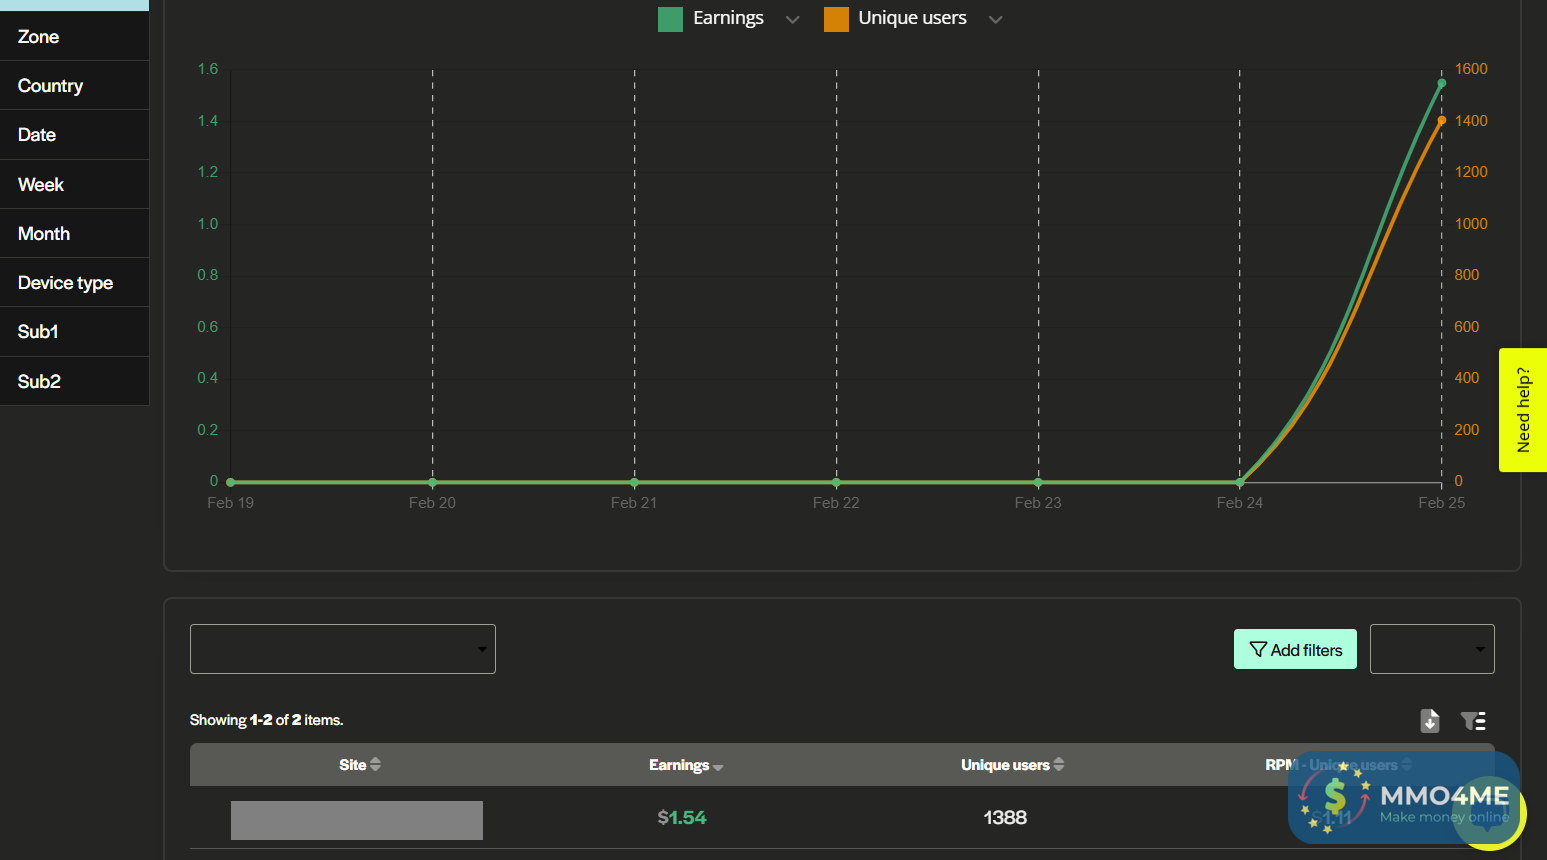1547x860 pixels.
Task: Expand the Earnings metric chevron
Action: pyautogui.click(x=793, y=20)
